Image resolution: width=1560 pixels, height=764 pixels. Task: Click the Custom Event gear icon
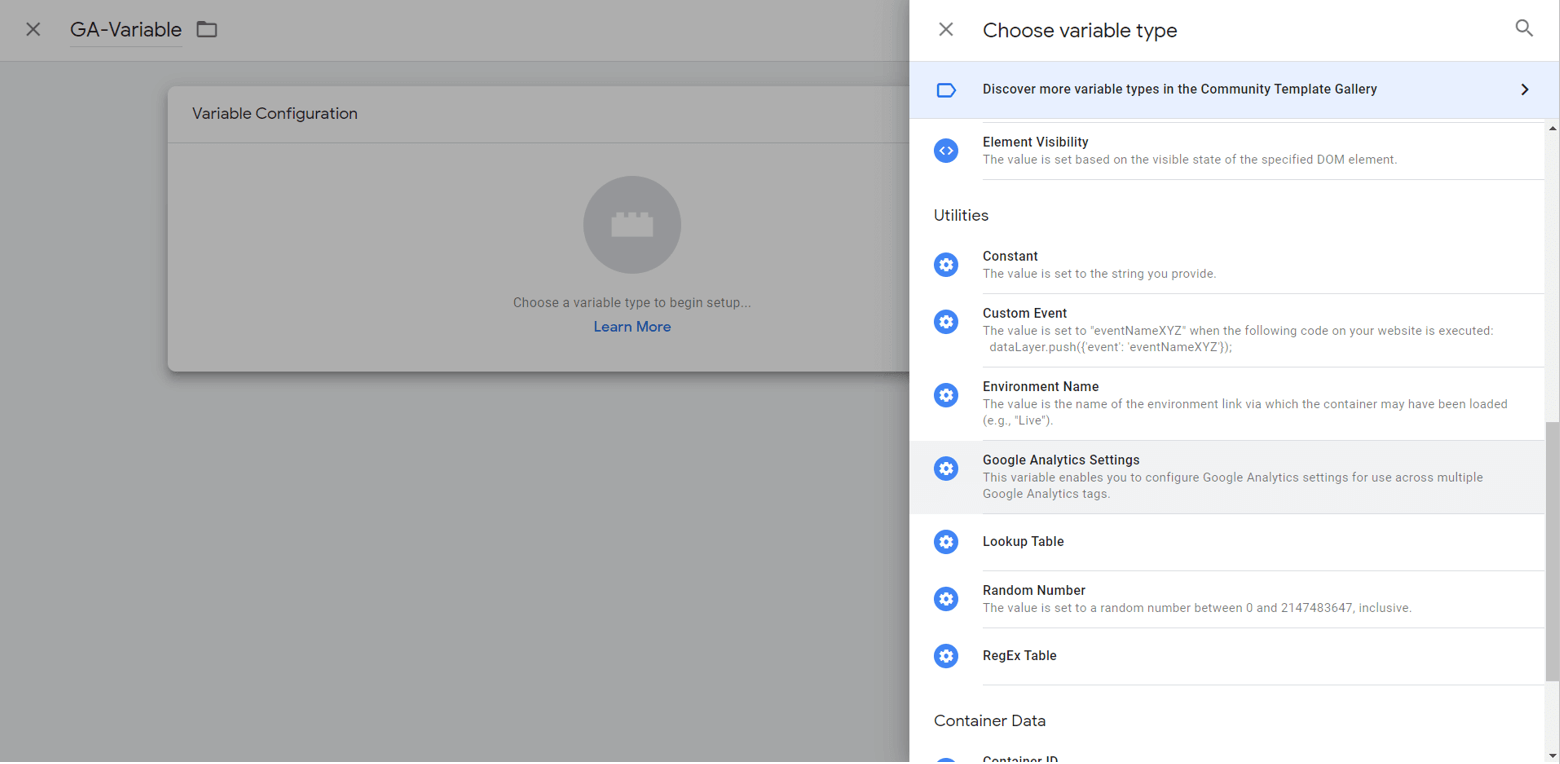coord(945,322)
